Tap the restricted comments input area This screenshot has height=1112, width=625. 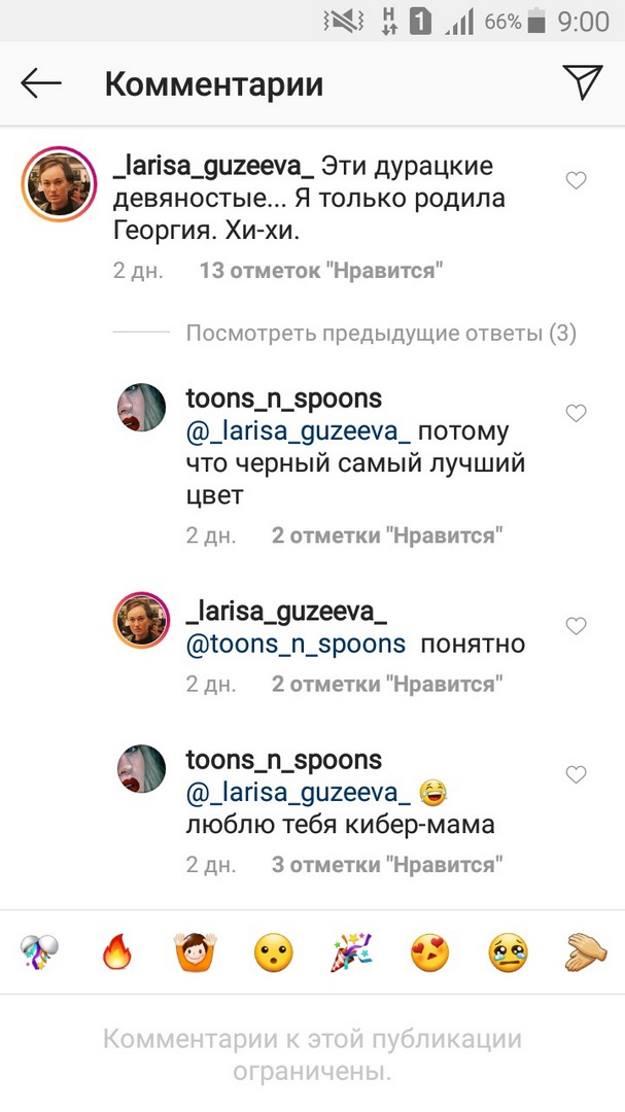click(x=312, y=1055)
